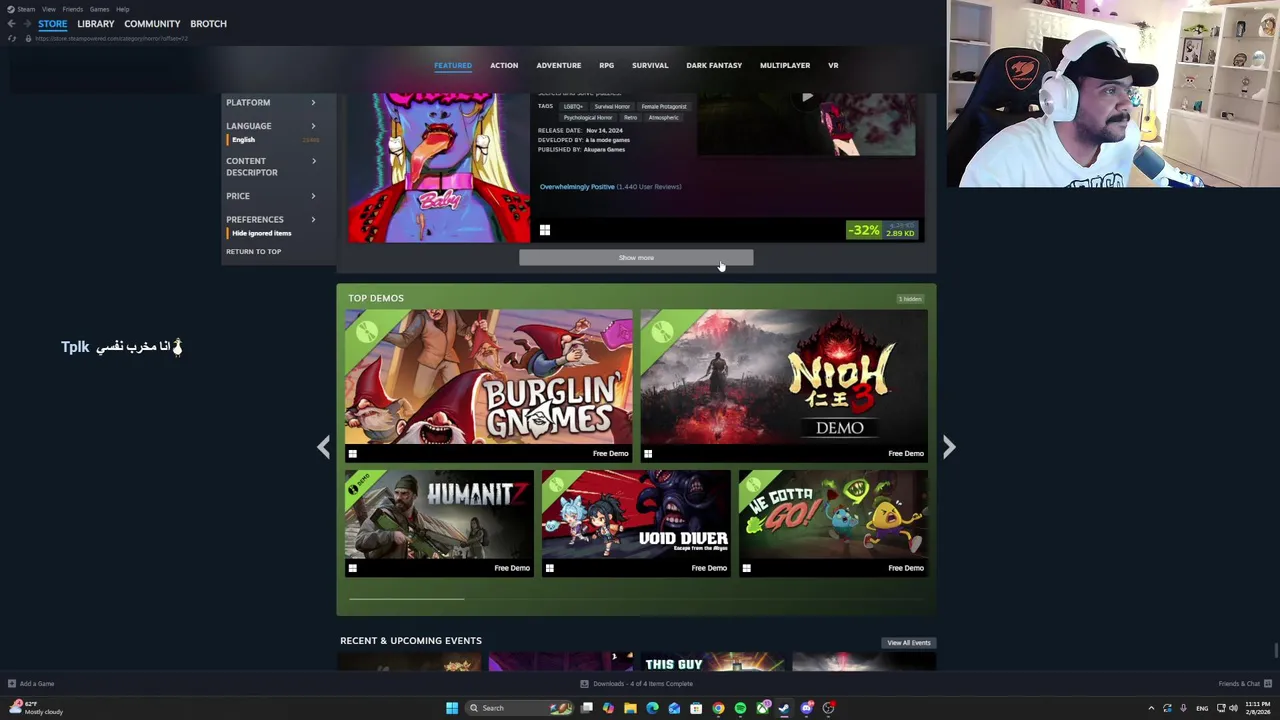Open the Games menu
The height and width of the screenshot is (720, 1280).
[99, 9]
